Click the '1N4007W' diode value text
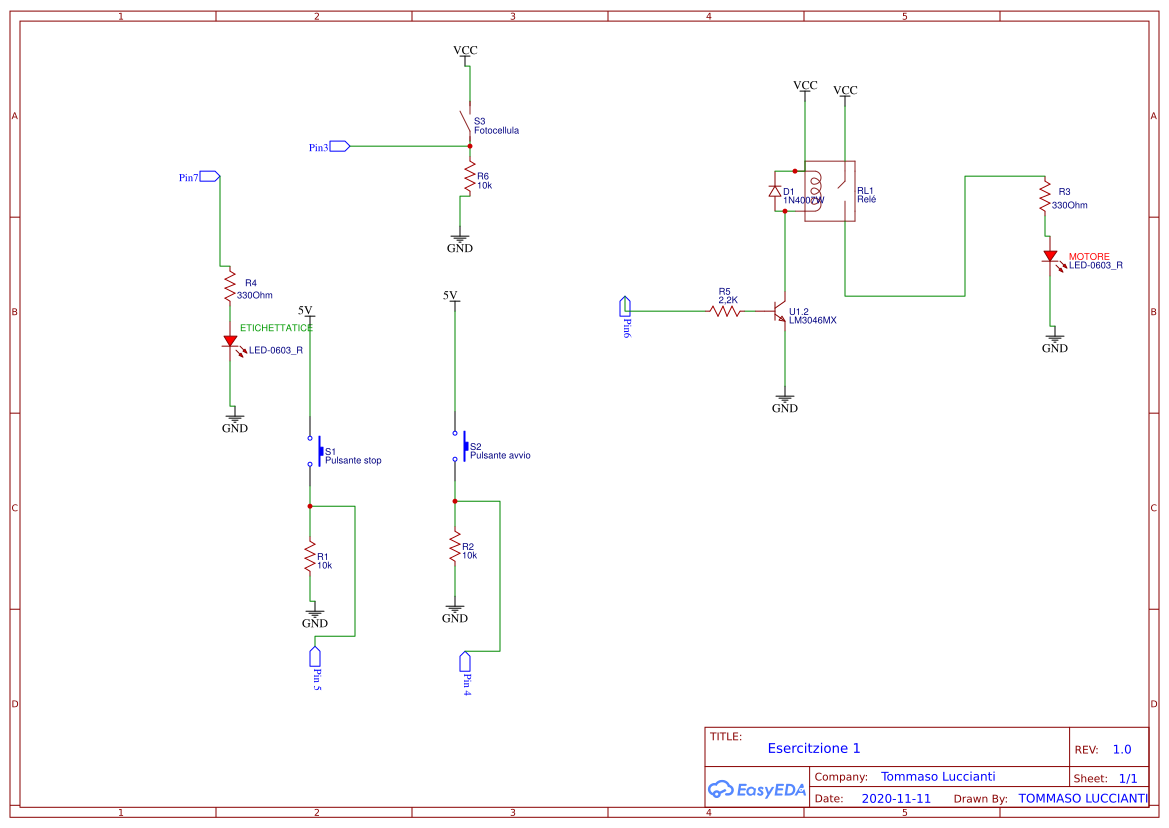Image resolution: width=1169 pixels, height=828 pixels. click(804, 200)
